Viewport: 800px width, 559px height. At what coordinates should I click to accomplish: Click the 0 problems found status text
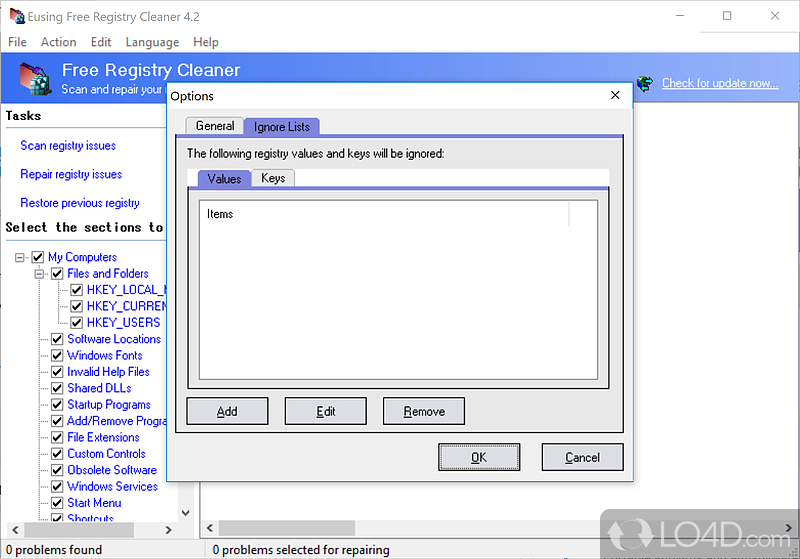pyautogui.click(x=54, y=550)
